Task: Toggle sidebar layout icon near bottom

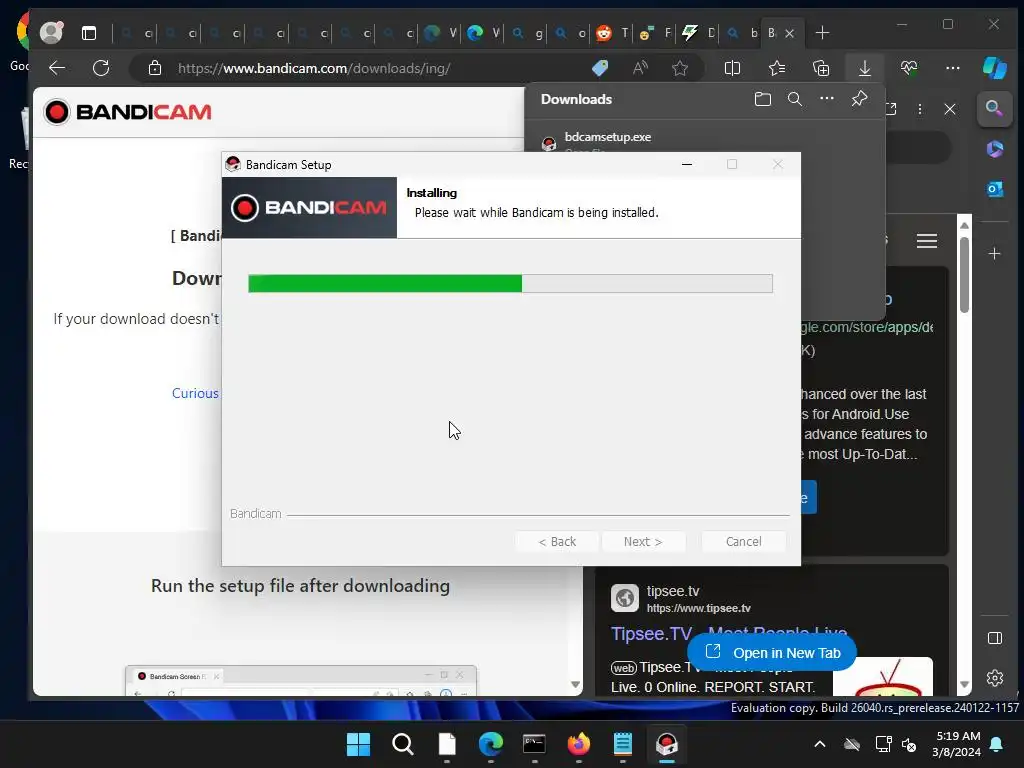Action: 995,638
